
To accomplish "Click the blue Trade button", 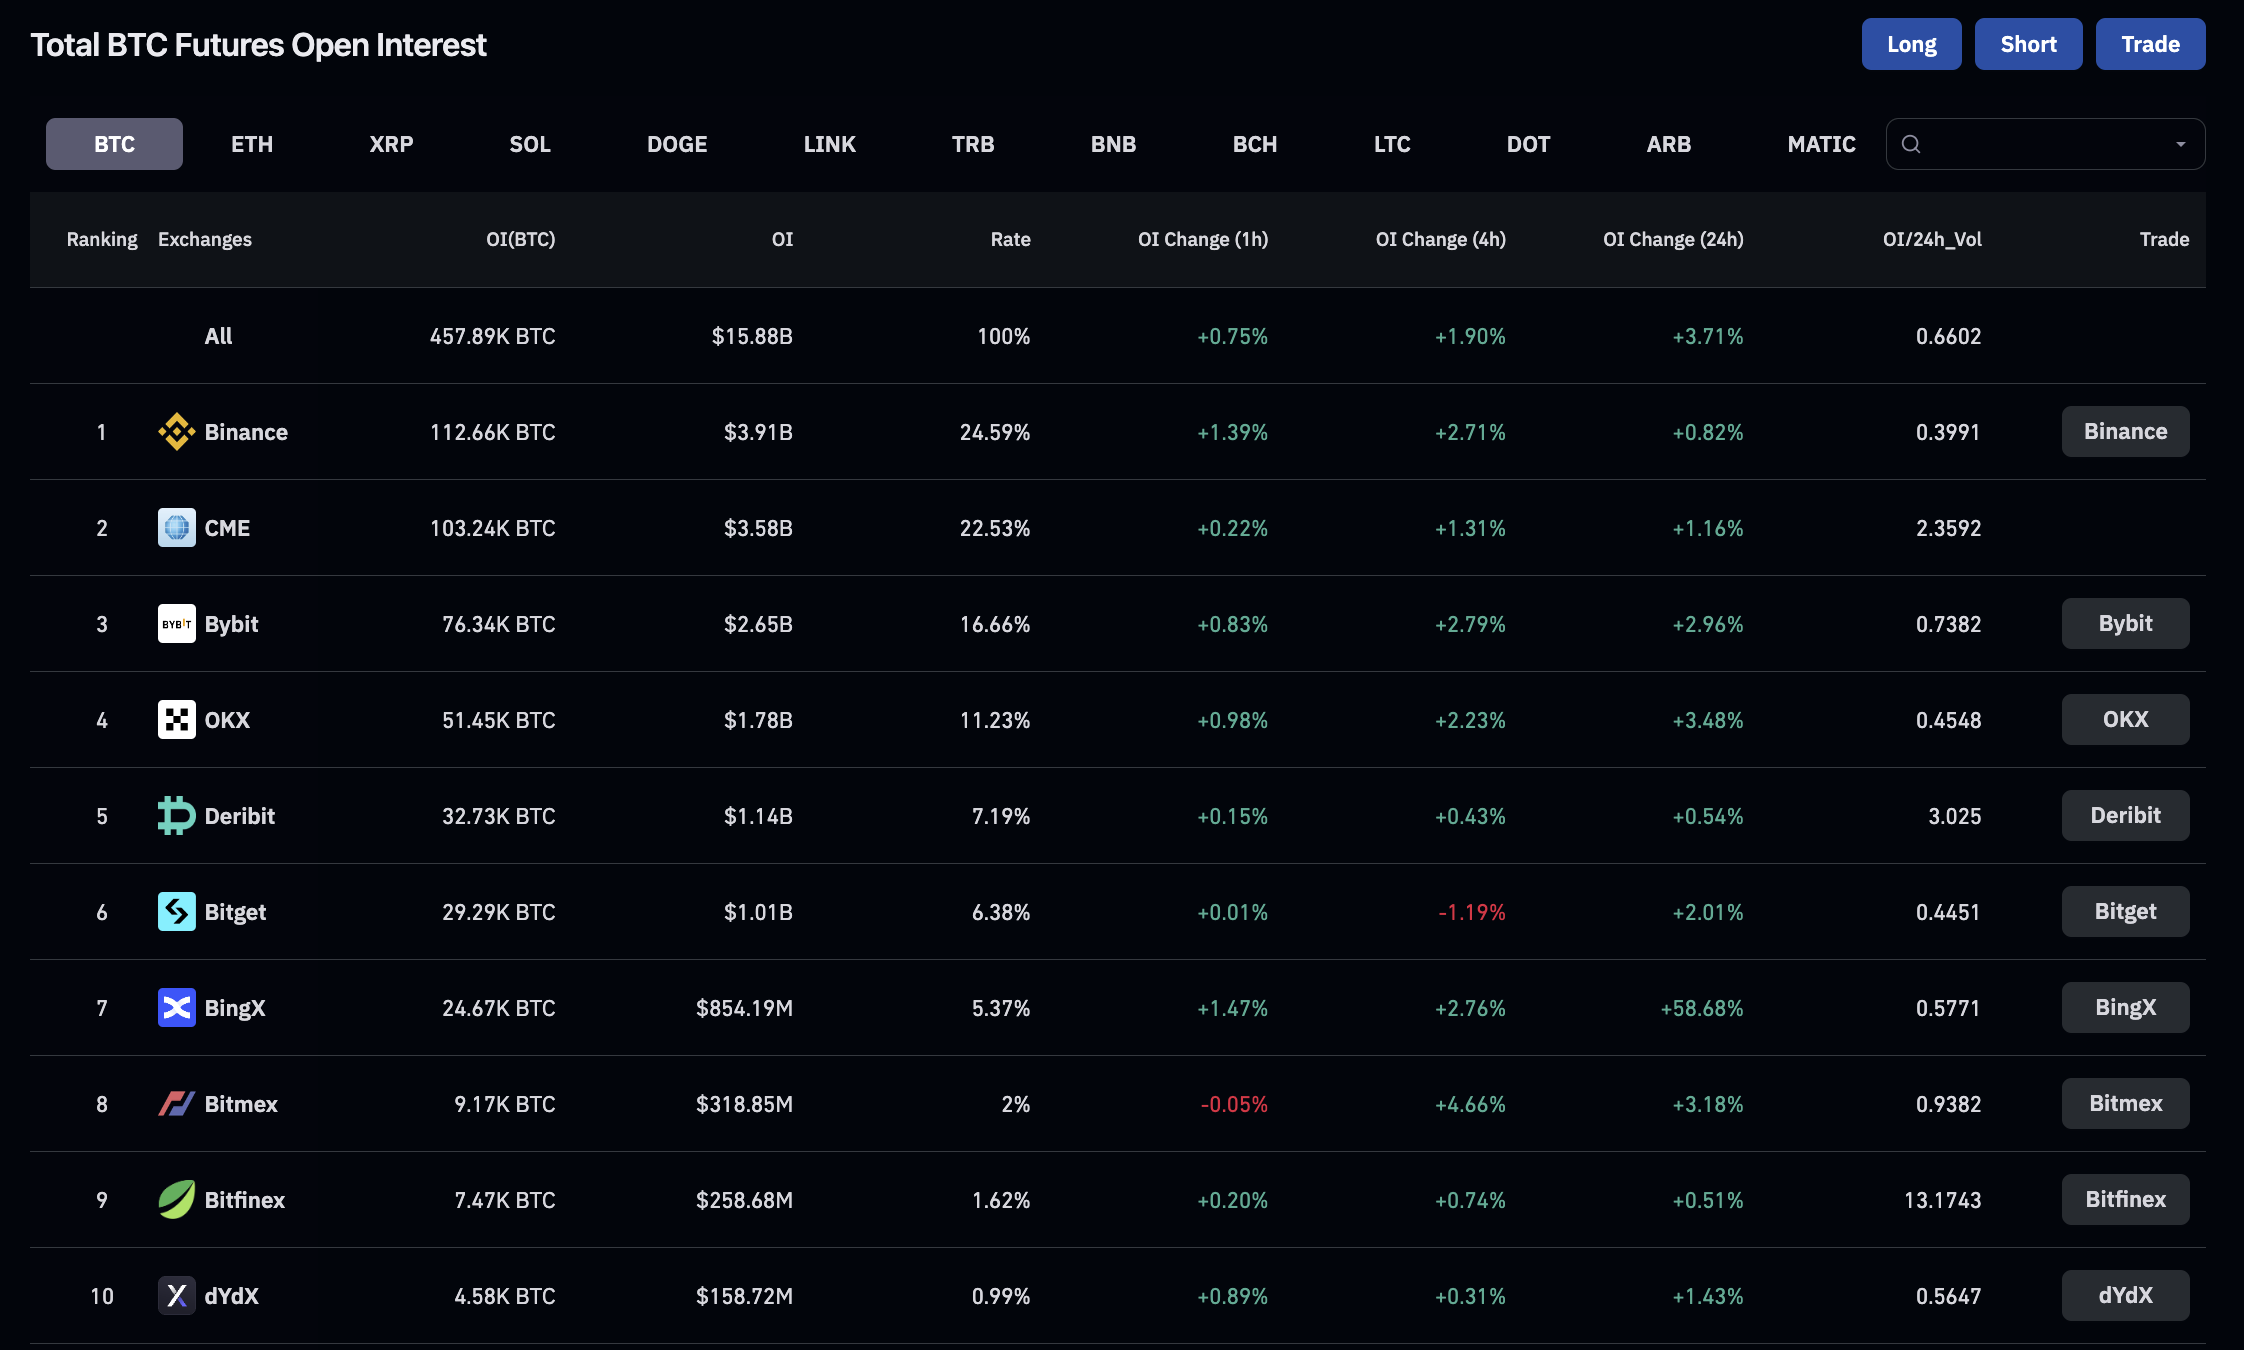I will coord(2150,44).
